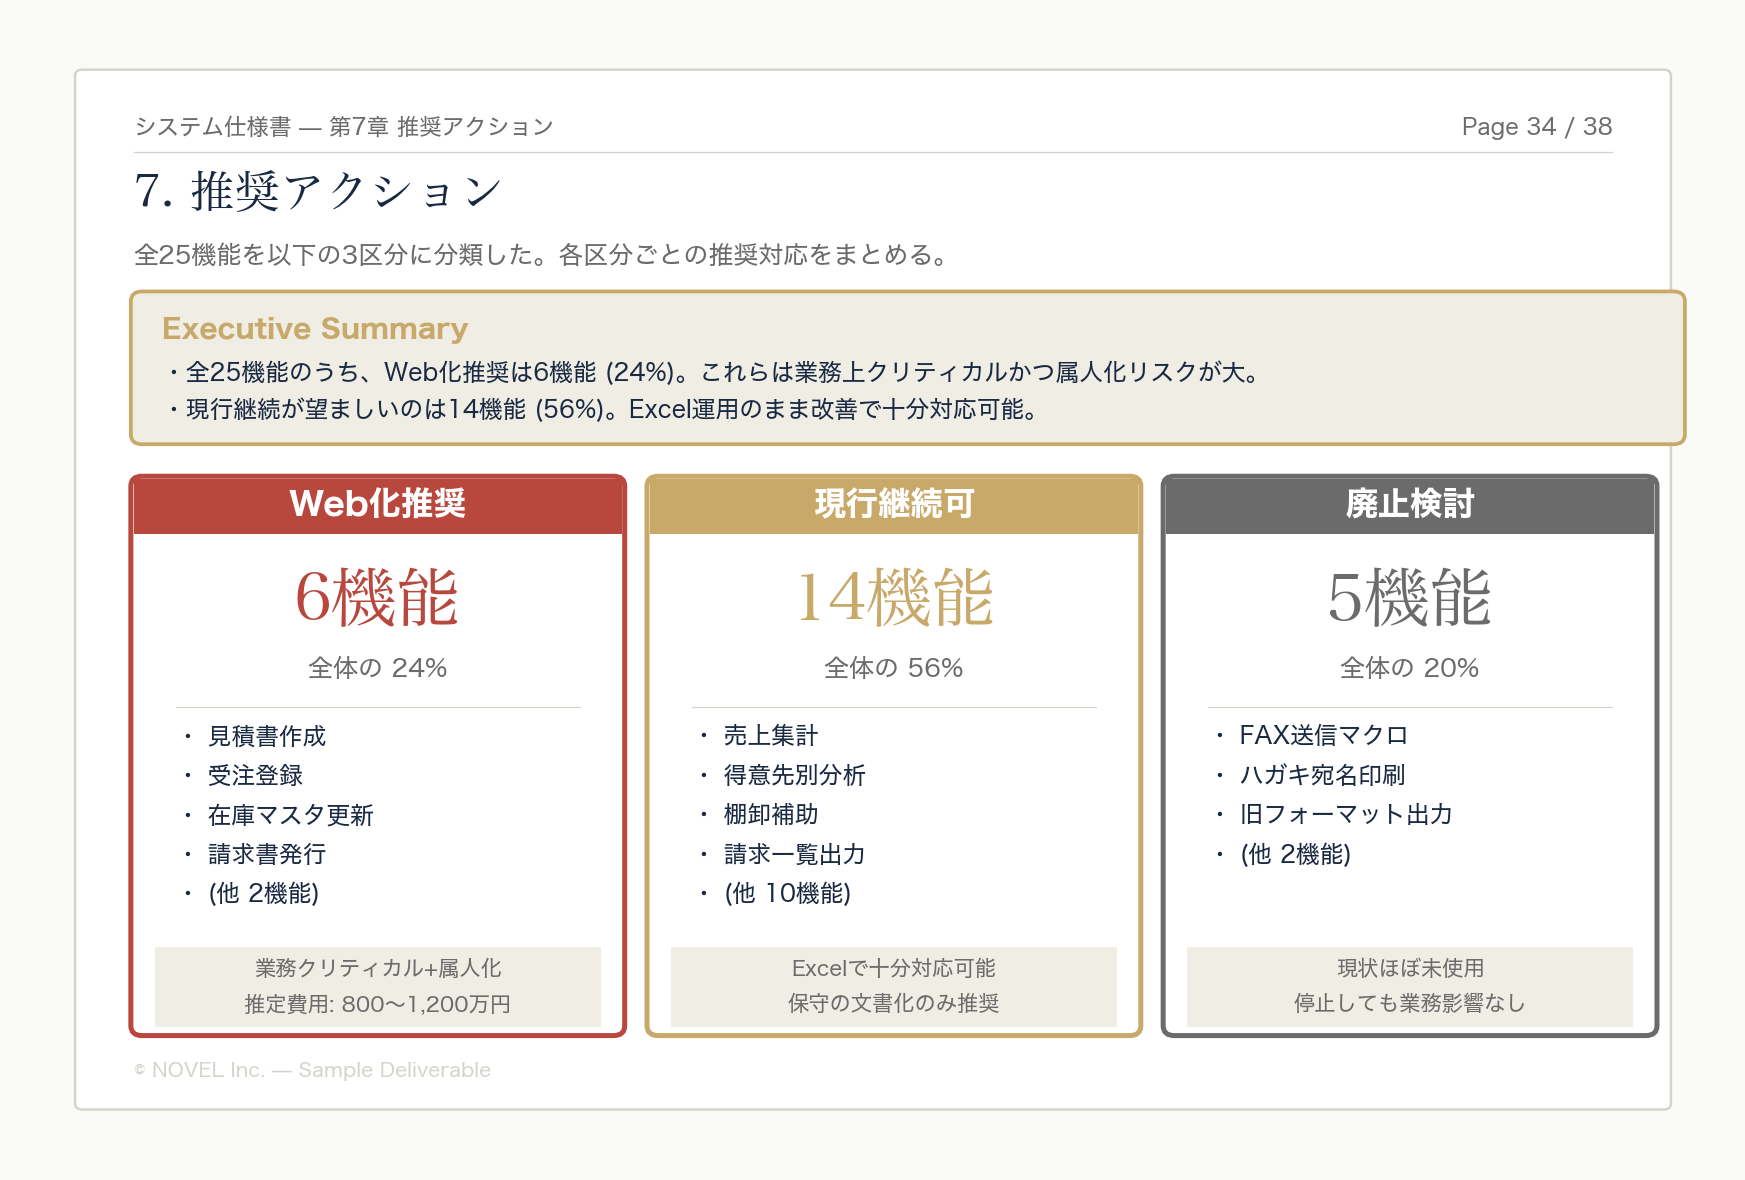
Task: Click the note 業務クリティカル+属人化
Action: [x=378, y=968]
